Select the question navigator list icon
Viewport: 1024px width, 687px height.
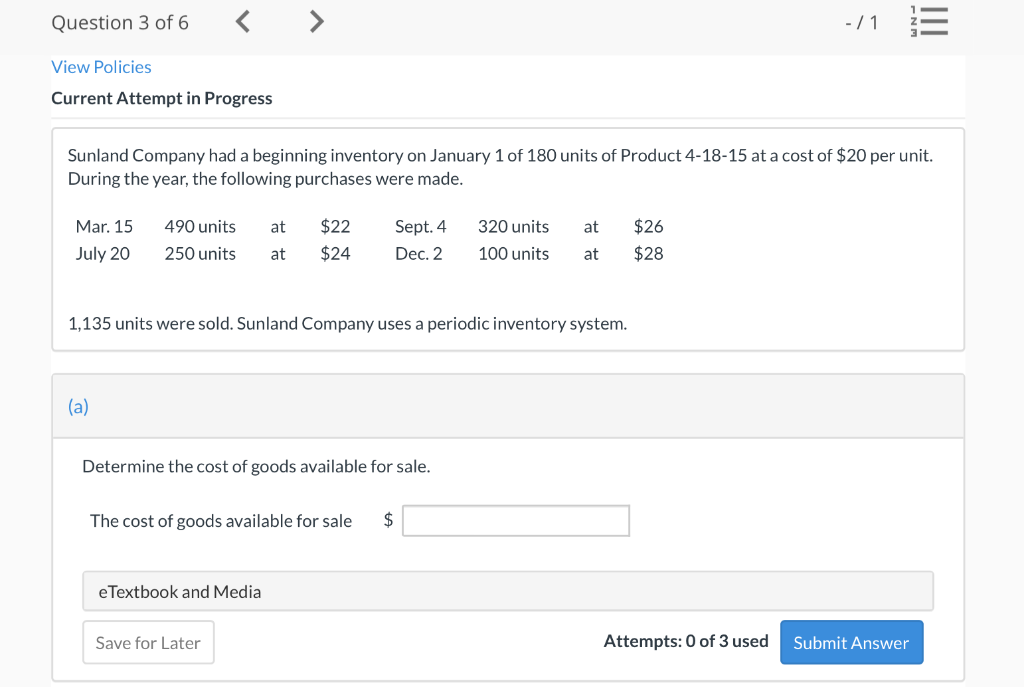click(x=929, y=20)
